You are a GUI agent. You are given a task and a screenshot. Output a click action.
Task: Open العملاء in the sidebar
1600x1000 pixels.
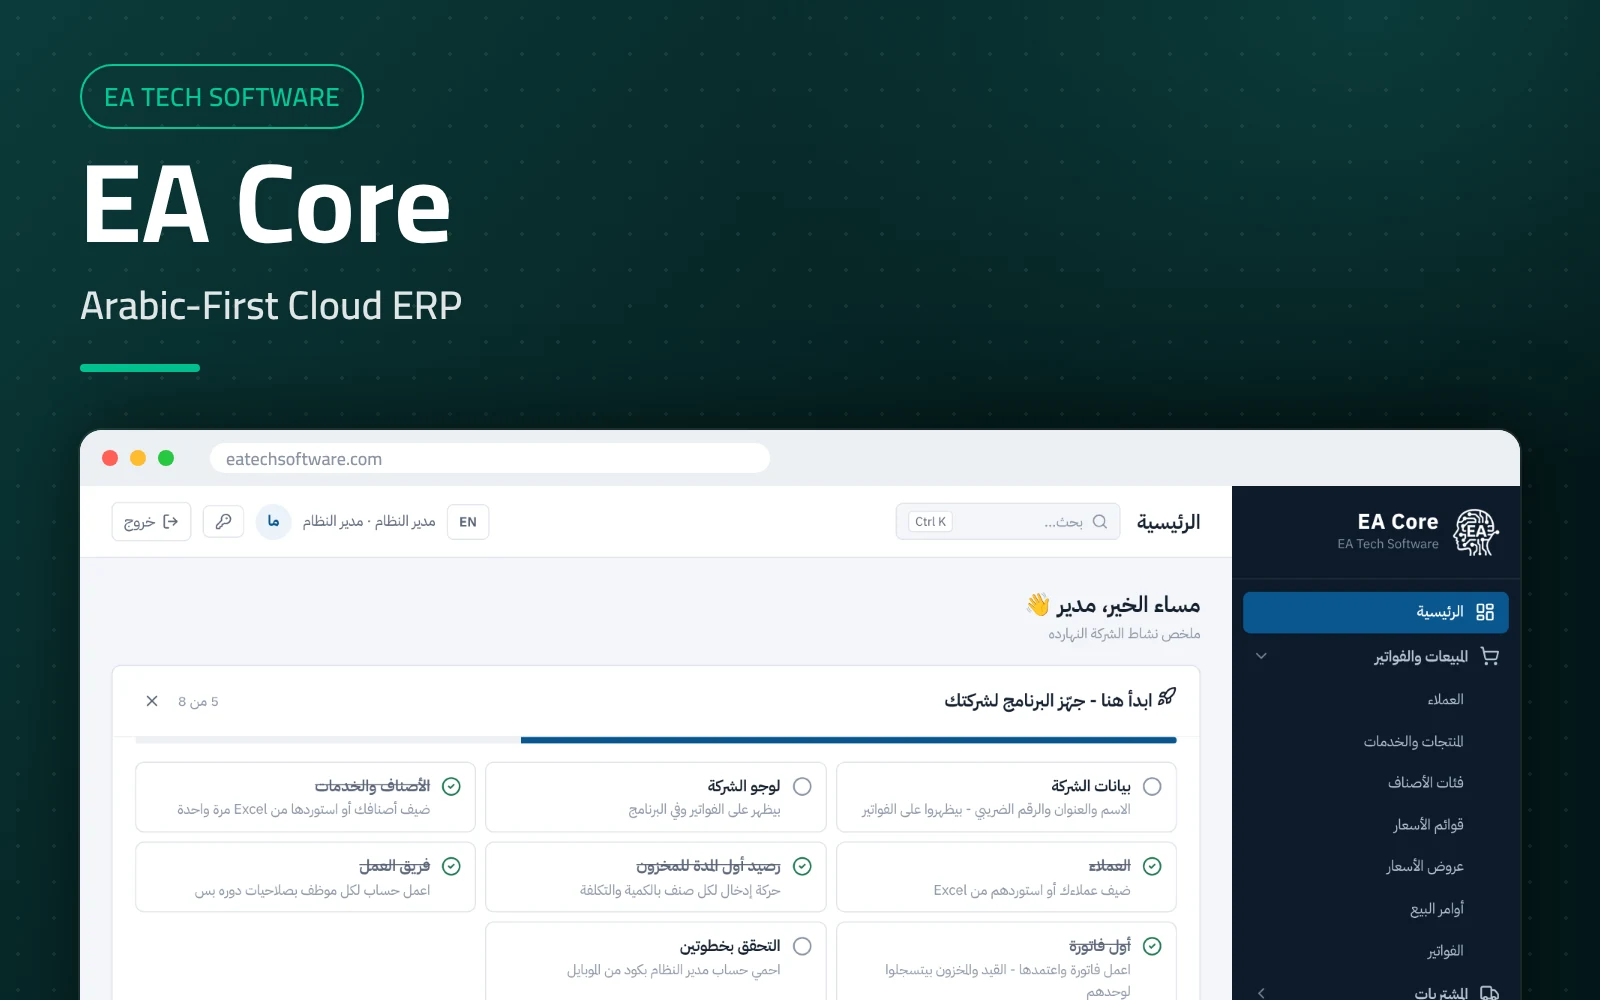click(x=1445, y=699)
